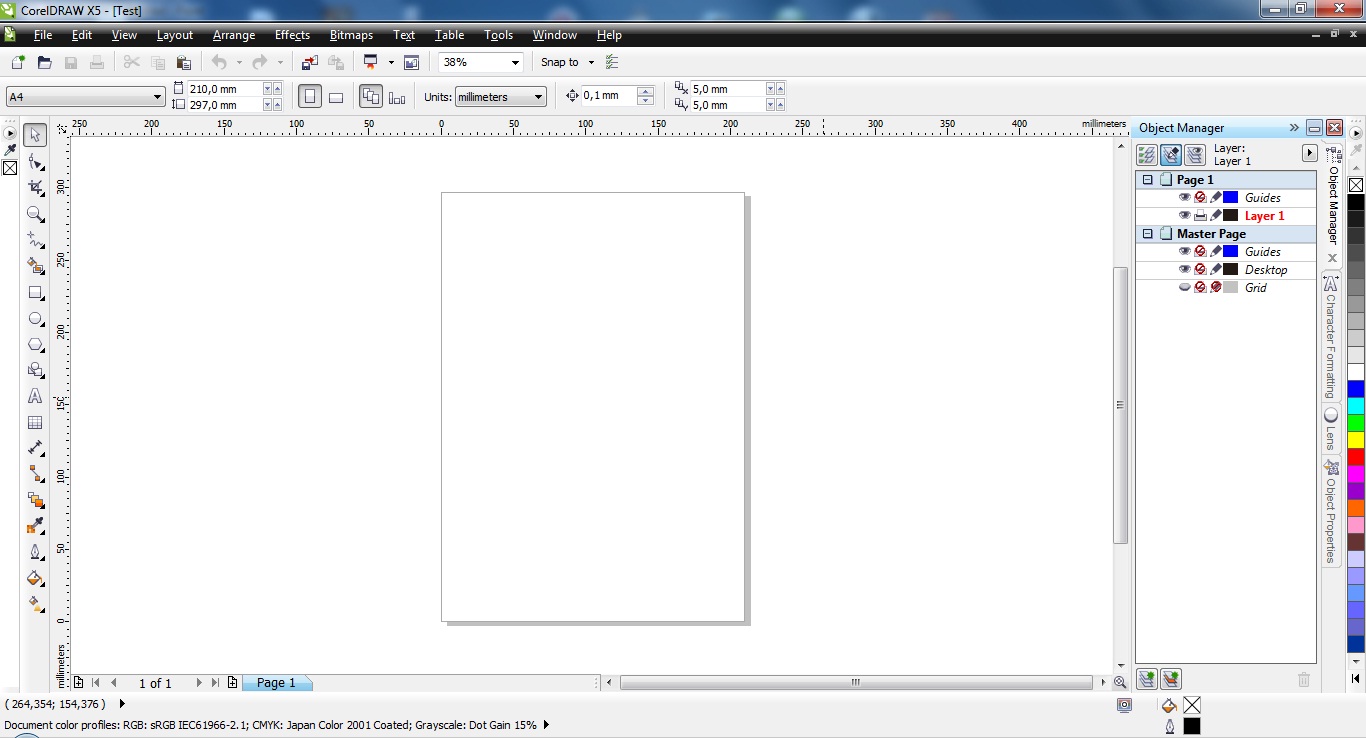Hide Layer 1 using its eye icon
Screen dimensions: 1366x738
[1185, 215]
